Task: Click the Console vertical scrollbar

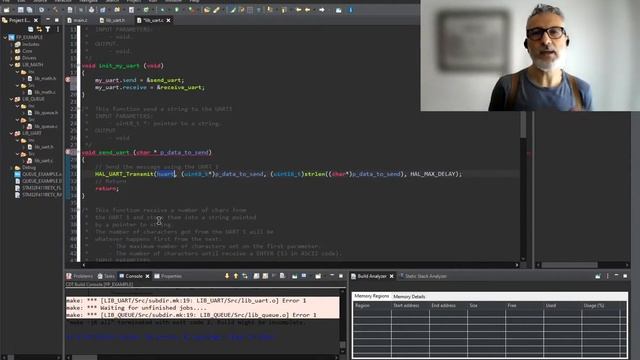Action: point(342,322)
